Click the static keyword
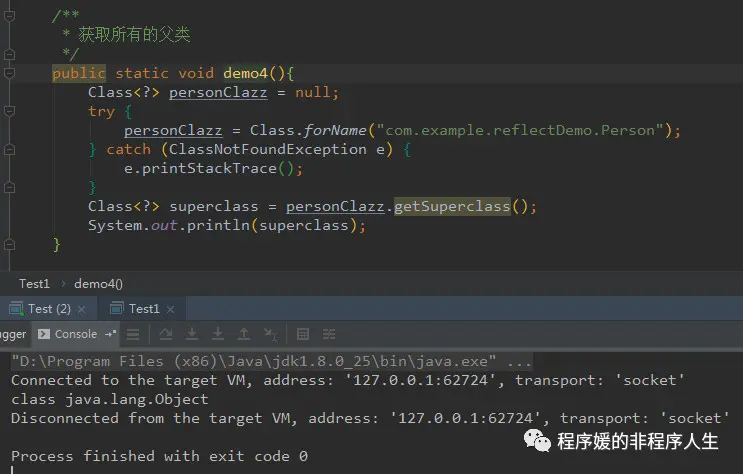The image size is (743, 474). pos(142,73)
